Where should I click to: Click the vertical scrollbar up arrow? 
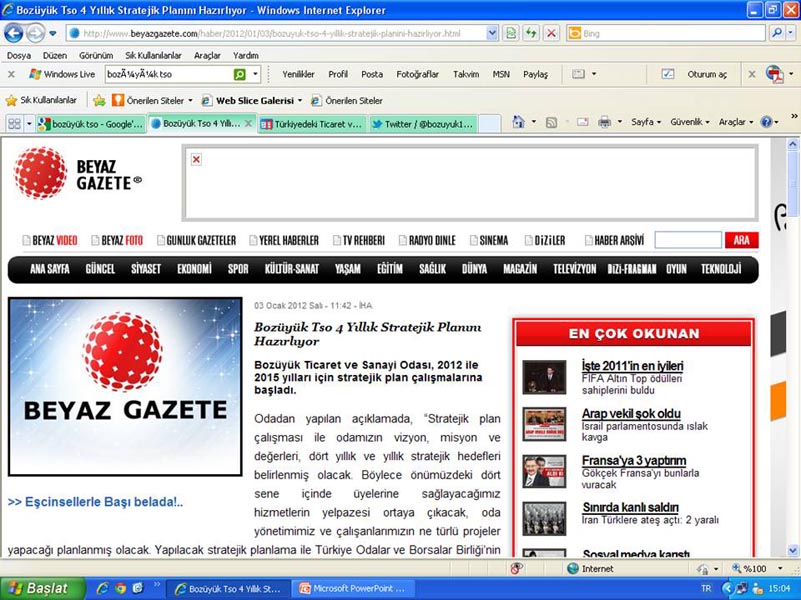pyautogui.click(x=792, y=144)
